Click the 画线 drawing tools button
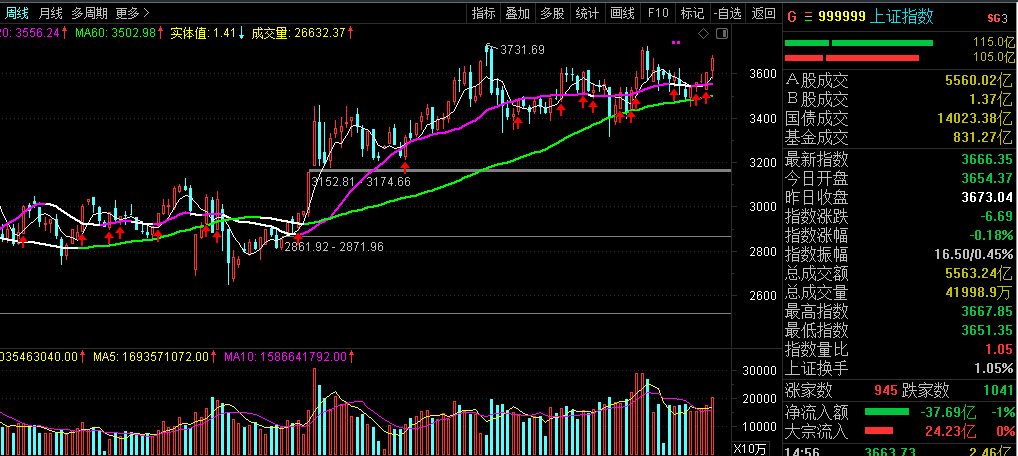Viewport: 1018px width, 456px height. (x=622, y=13)
